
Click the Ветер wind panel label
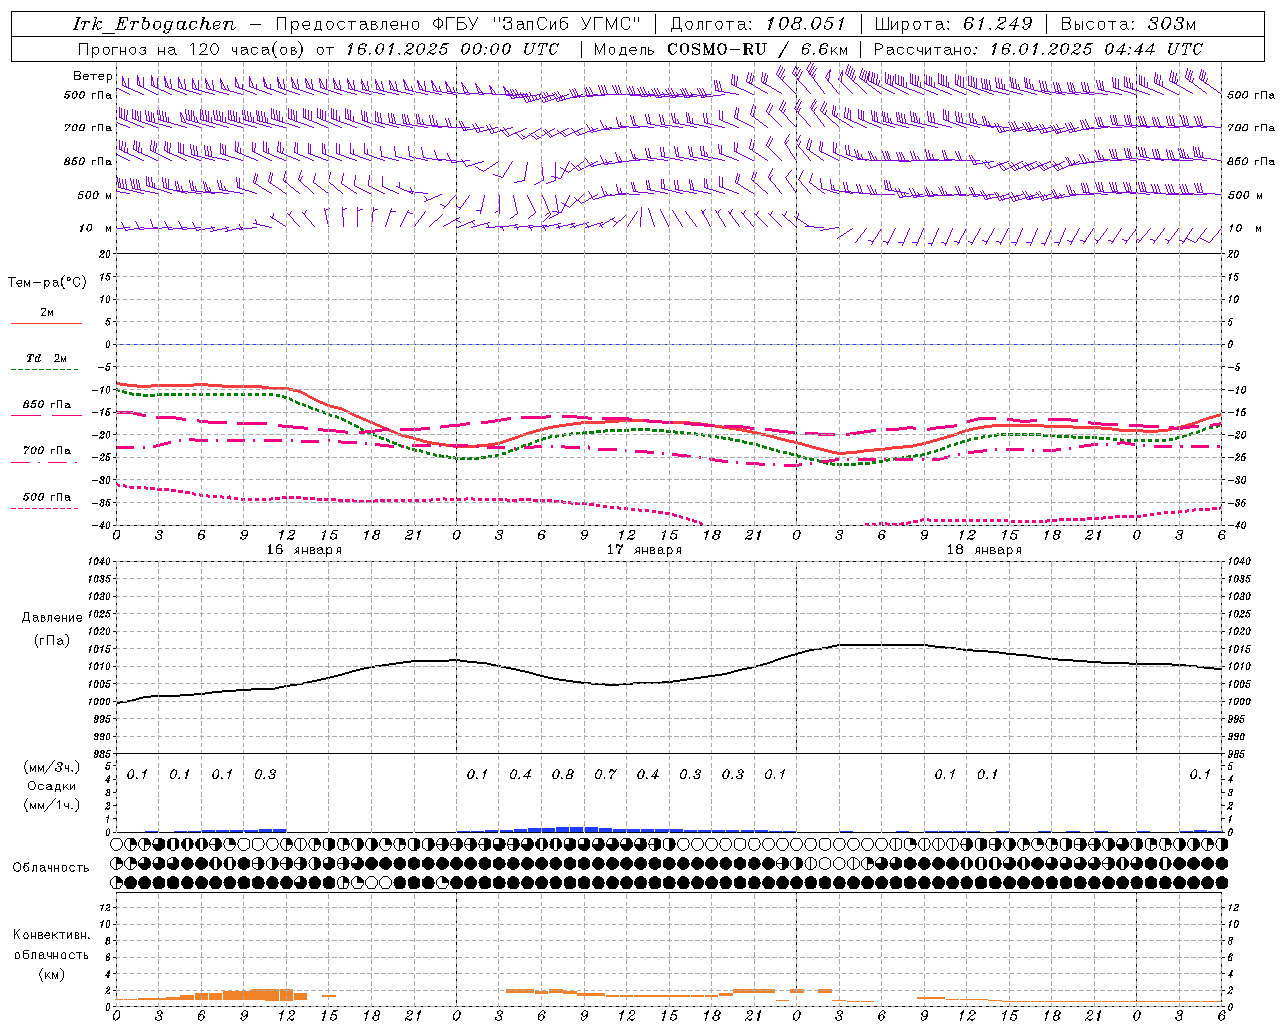click(x=92, y=76)
